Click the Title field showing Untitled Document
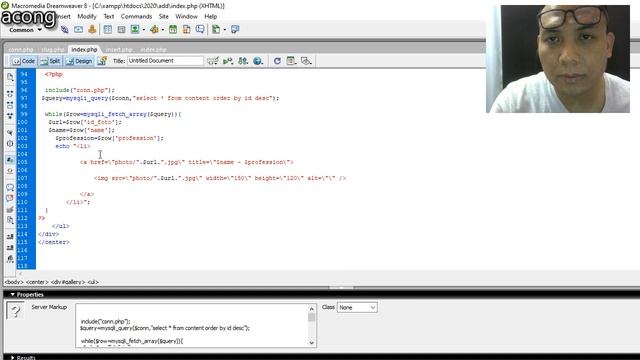 click(165, 61)
